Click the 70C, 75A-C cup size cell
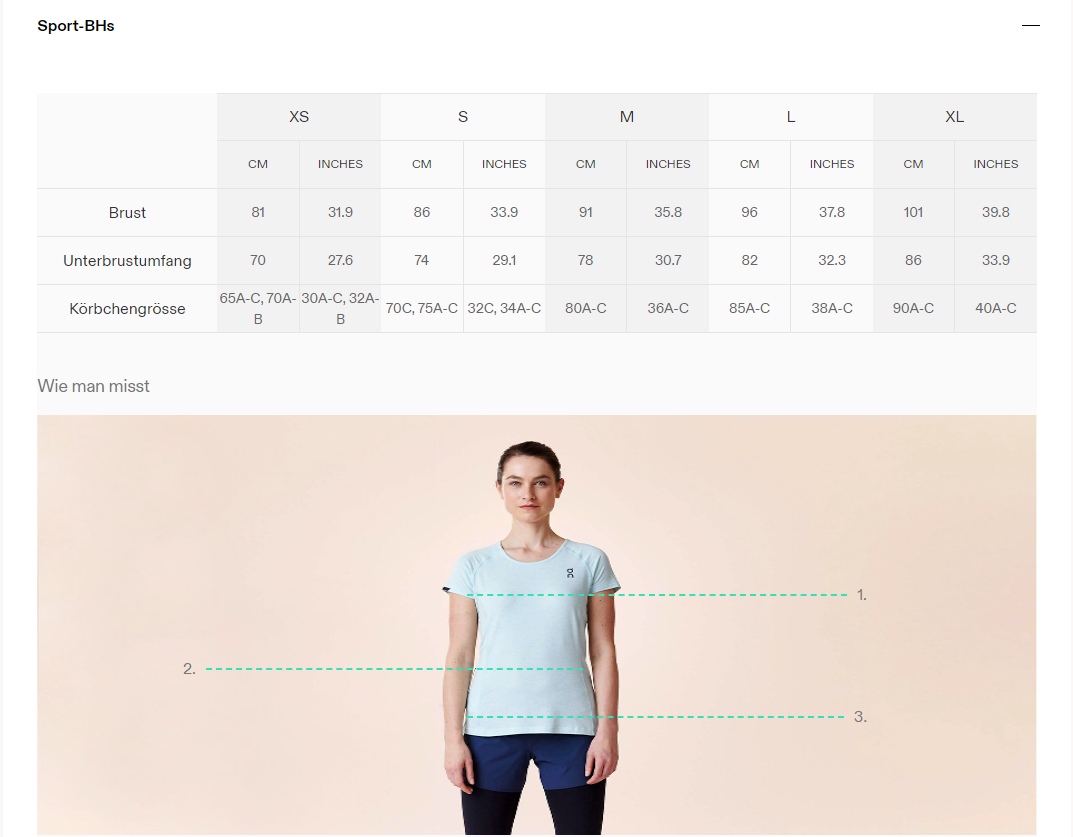This screenshot has width=1073, height=837. tap(422, 309)
